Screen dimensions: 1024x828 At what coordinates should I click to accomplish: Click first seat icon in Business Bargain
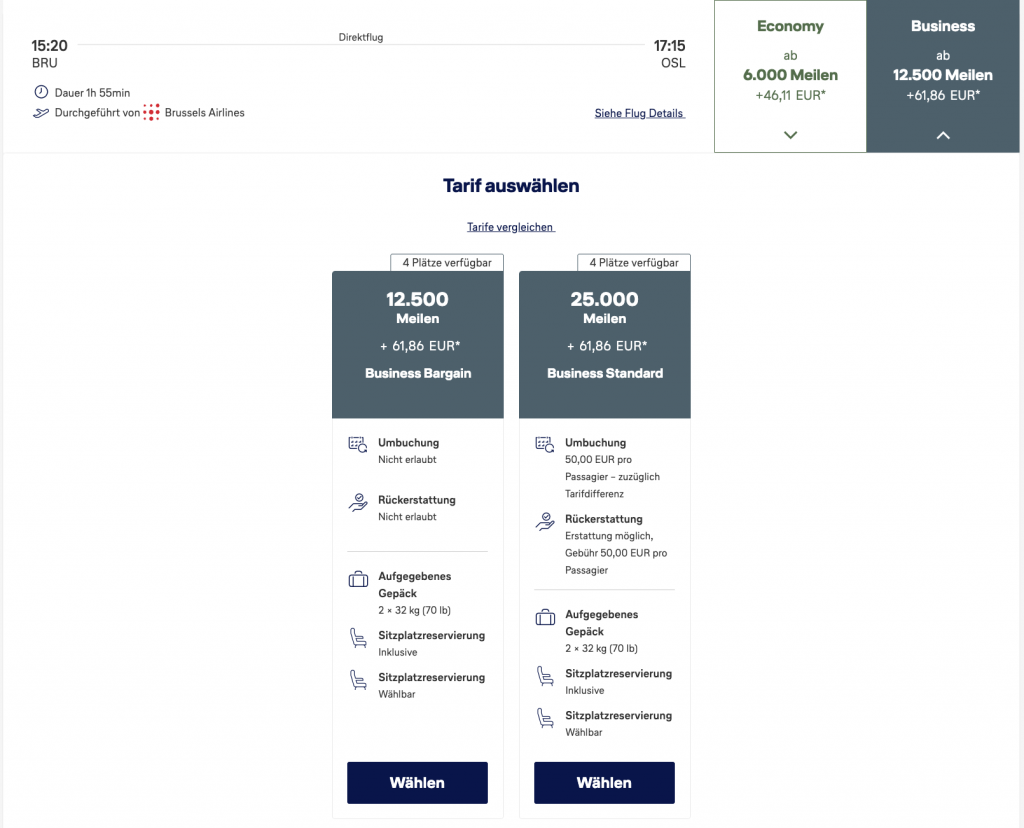tap(358, 638)
